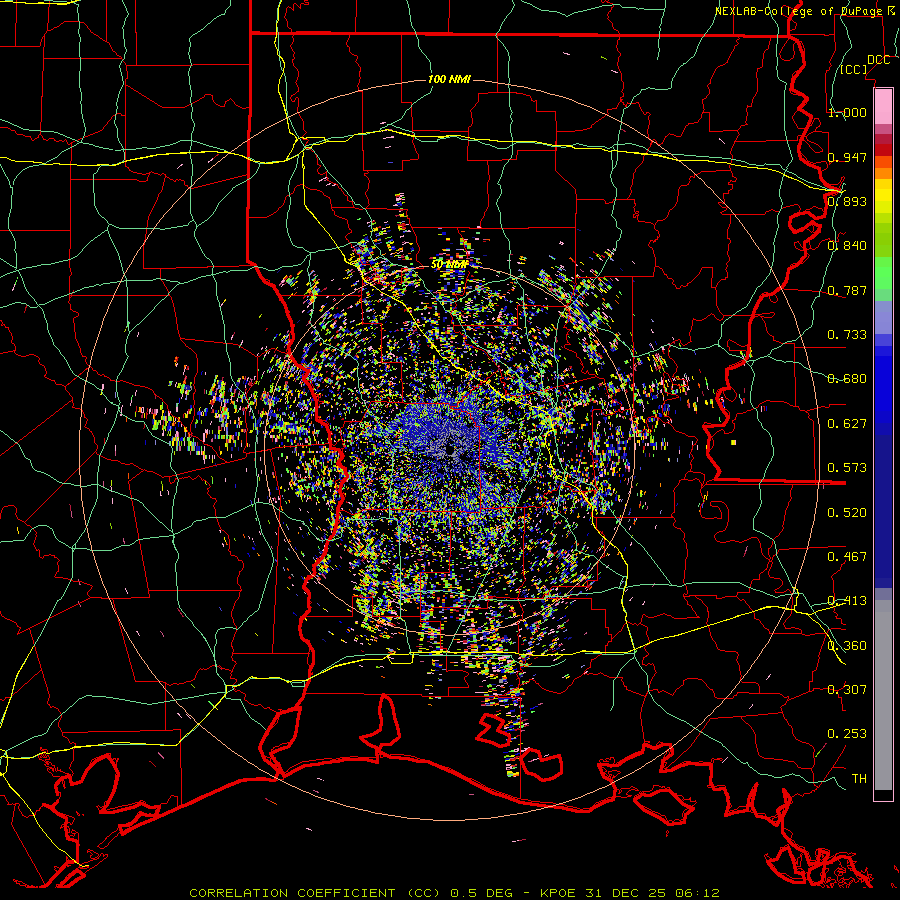900x900 pixels.
Task: Select the 0.840 scale value
Action: pos(847,246)
